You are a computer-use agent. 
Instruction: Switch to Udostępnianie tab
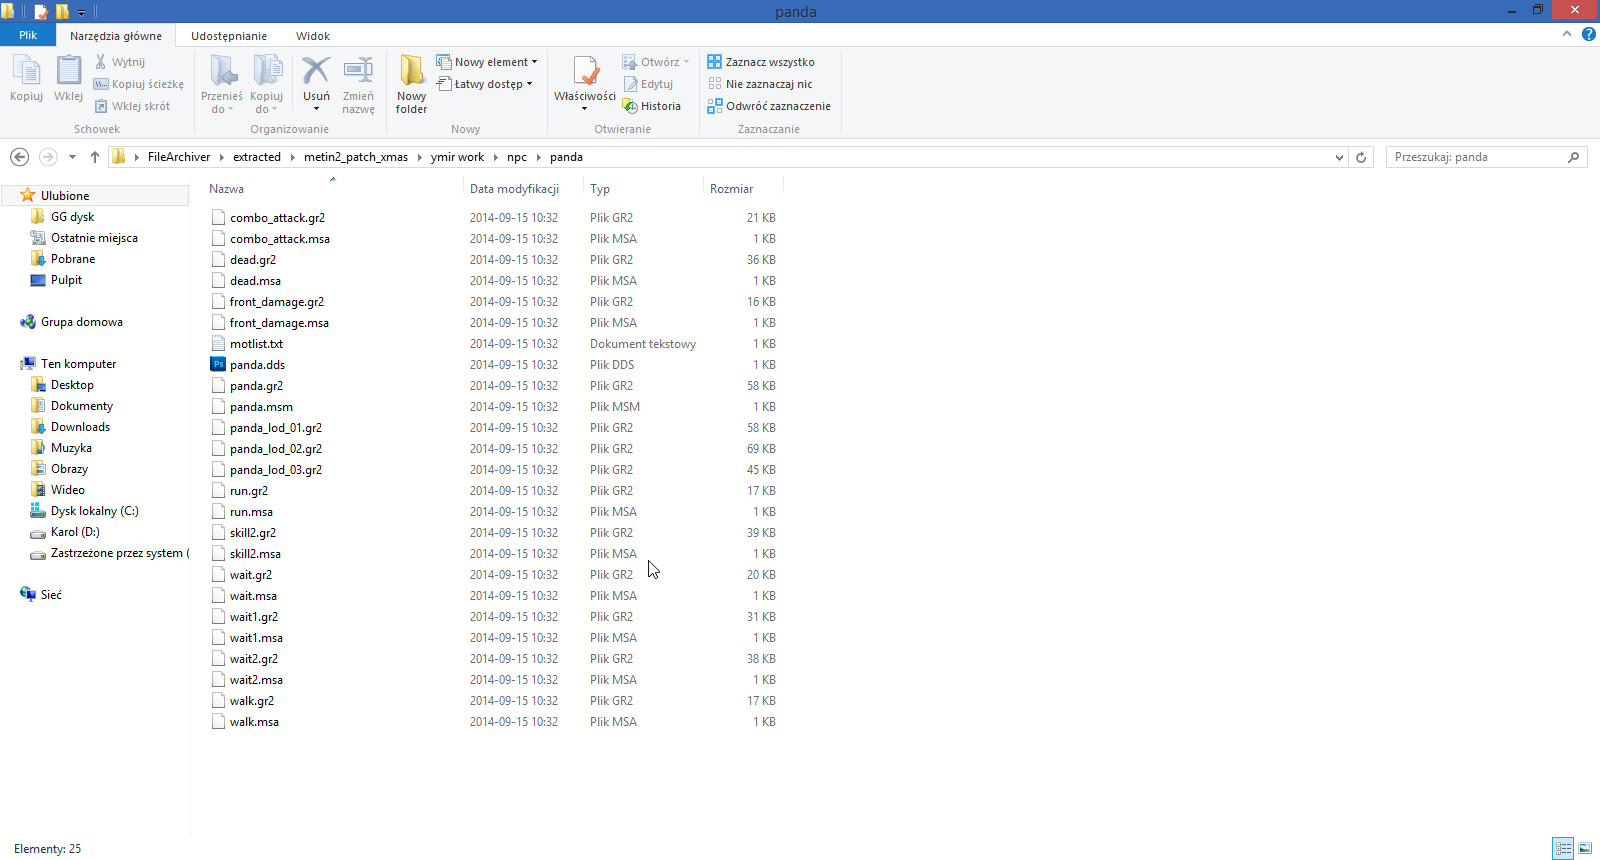click(229, 36)
